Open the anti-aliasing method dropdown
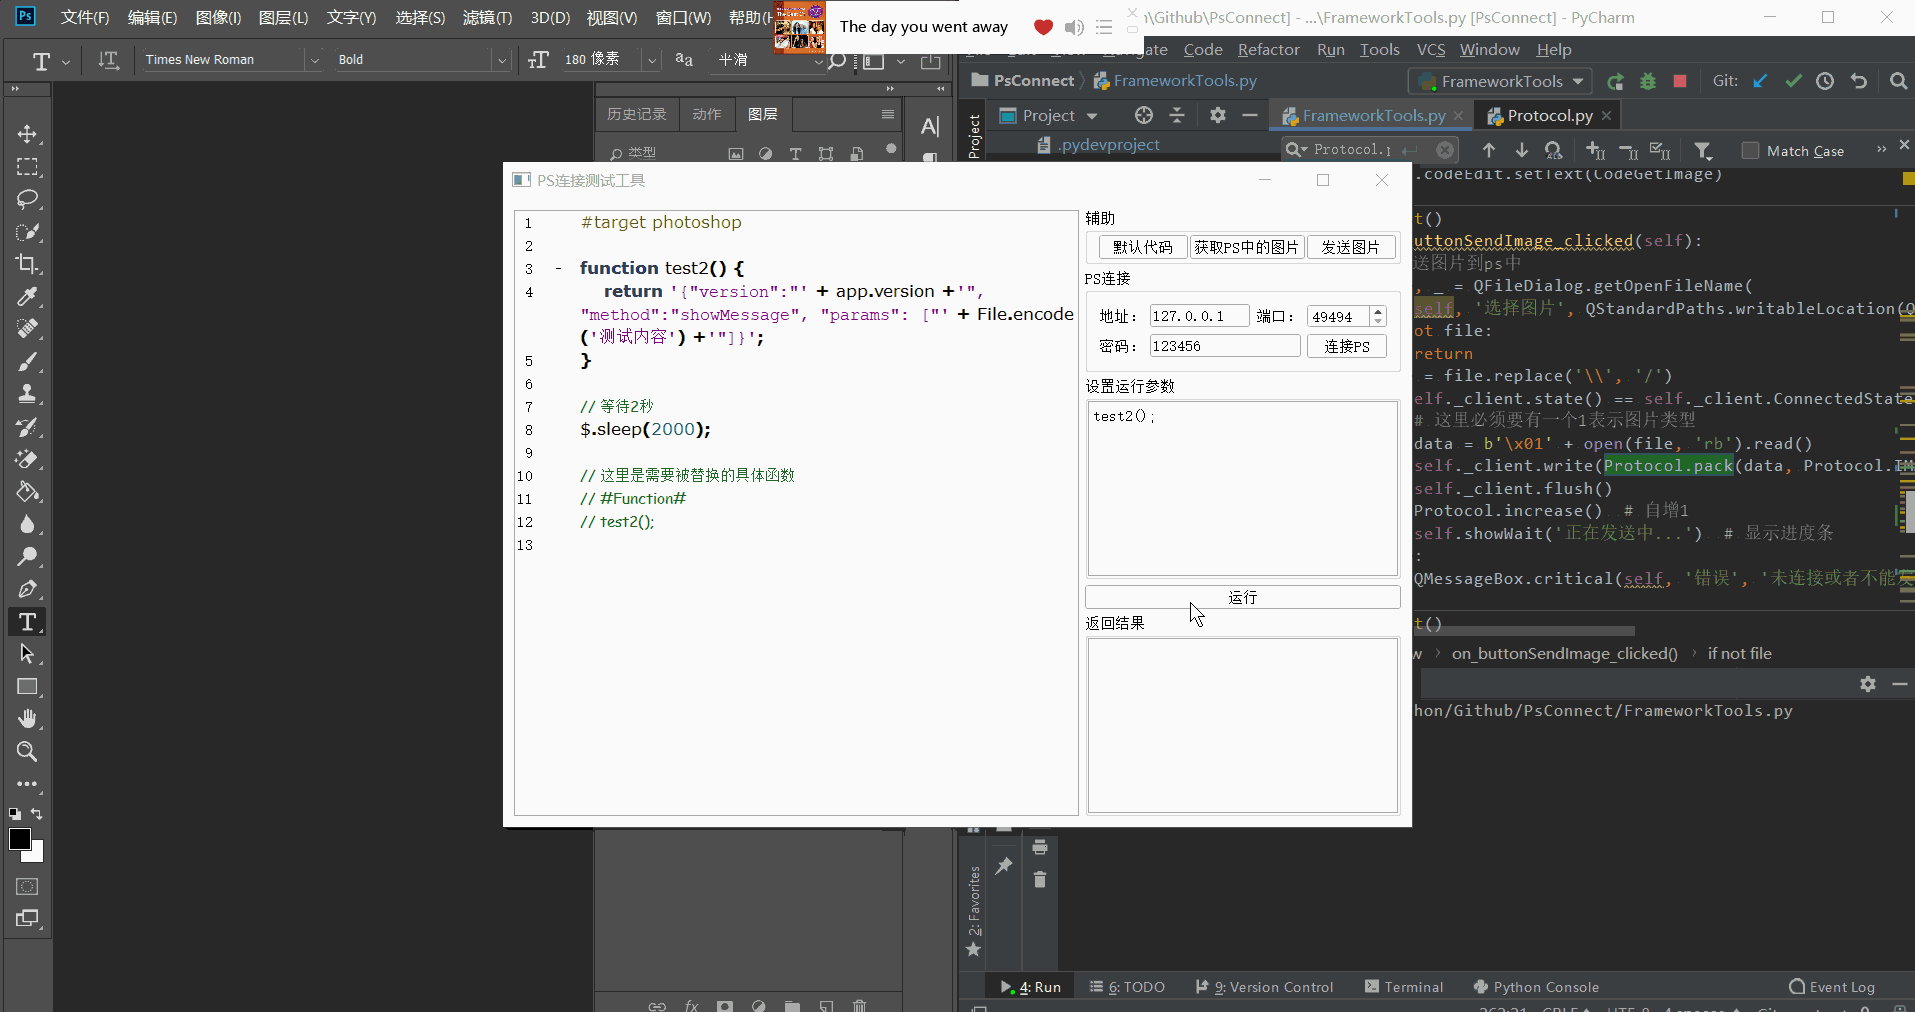The height and width of the screenshot is (1012, 1915). pos(818,60)
